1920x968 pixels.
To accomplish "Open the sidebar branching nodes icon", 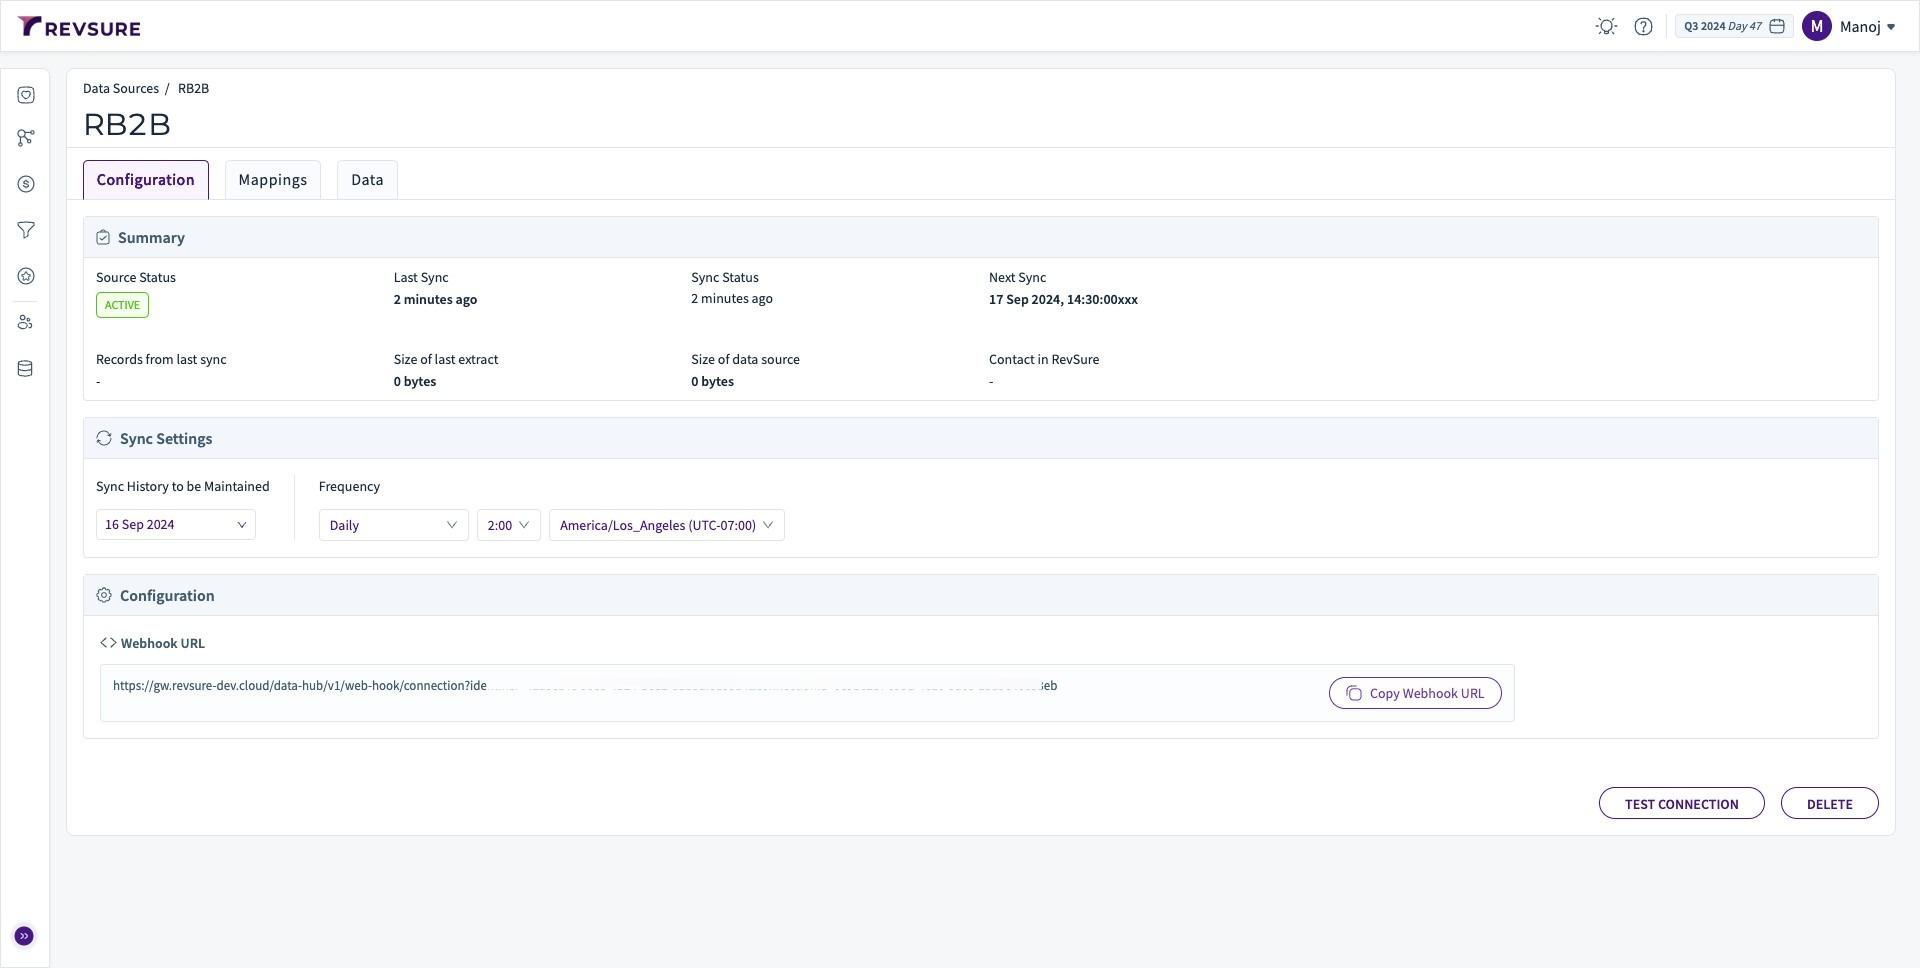I will tap(26, 138).
